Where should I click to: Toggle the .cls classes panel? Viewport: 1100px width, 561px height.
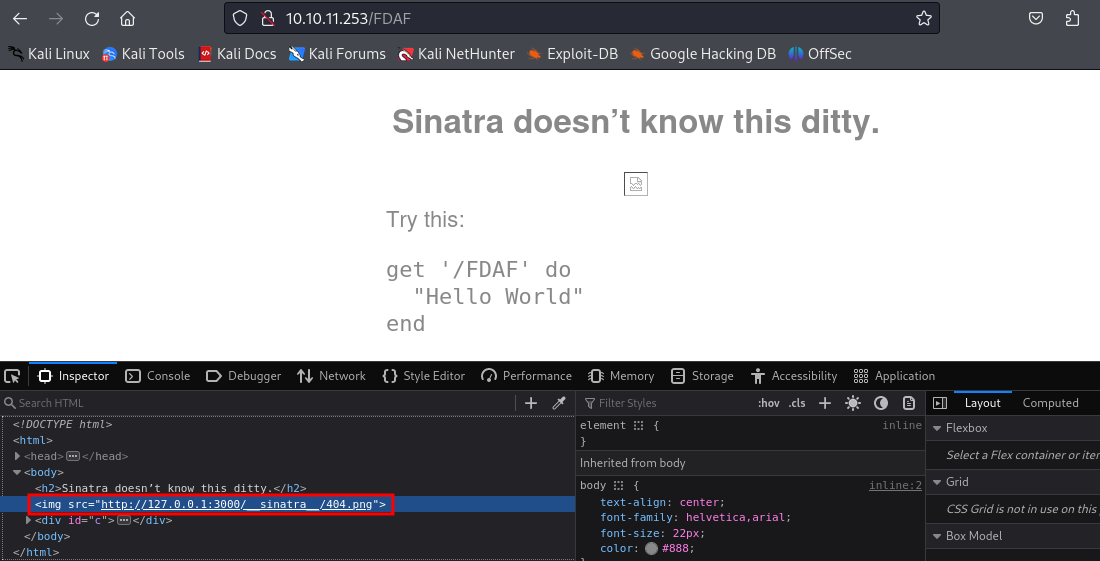tap(797, 403)
